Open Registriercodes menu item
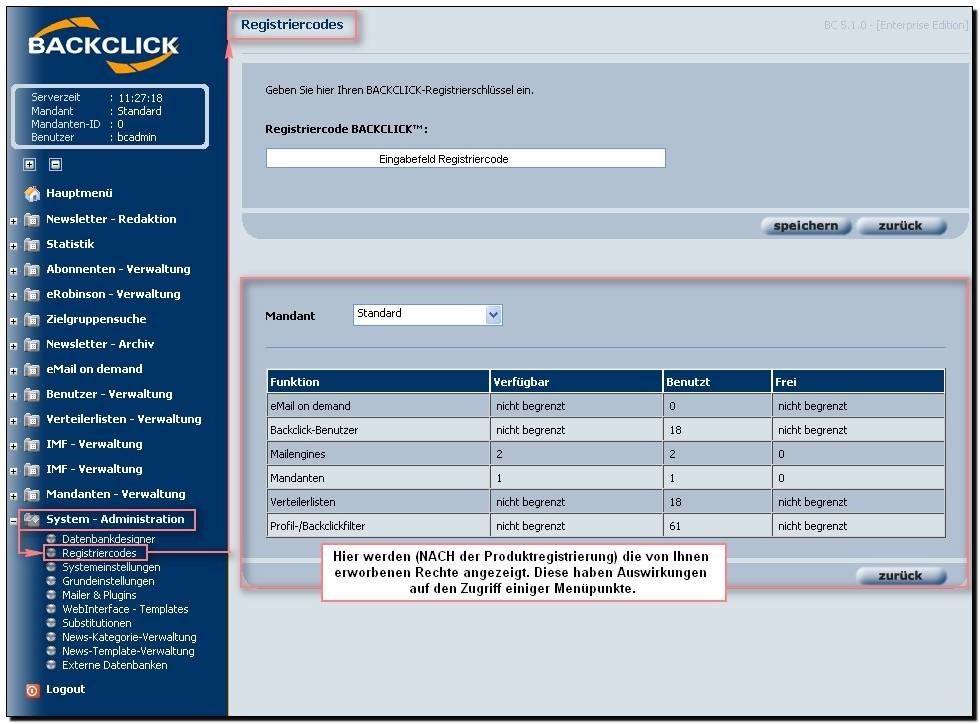 99,553
